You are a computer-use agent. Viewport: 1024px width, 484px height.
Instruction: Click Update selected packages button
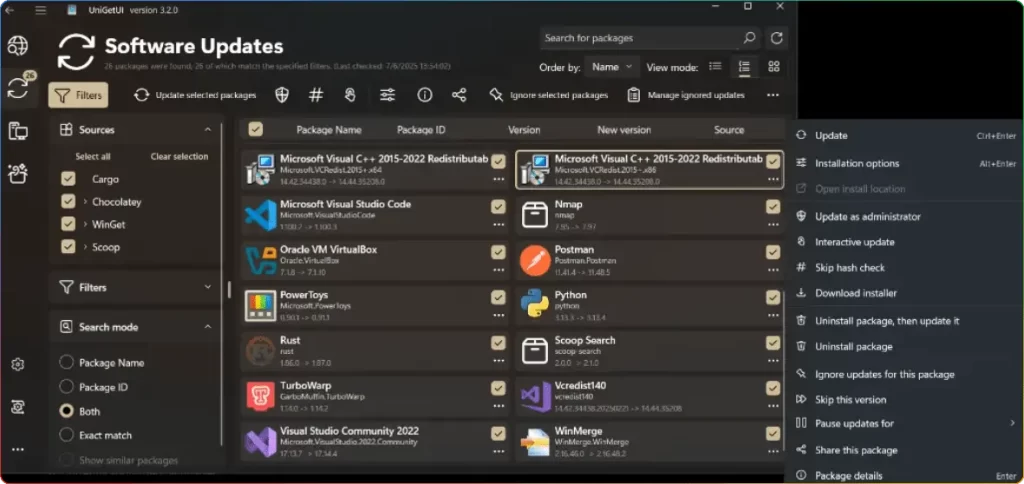195,95
